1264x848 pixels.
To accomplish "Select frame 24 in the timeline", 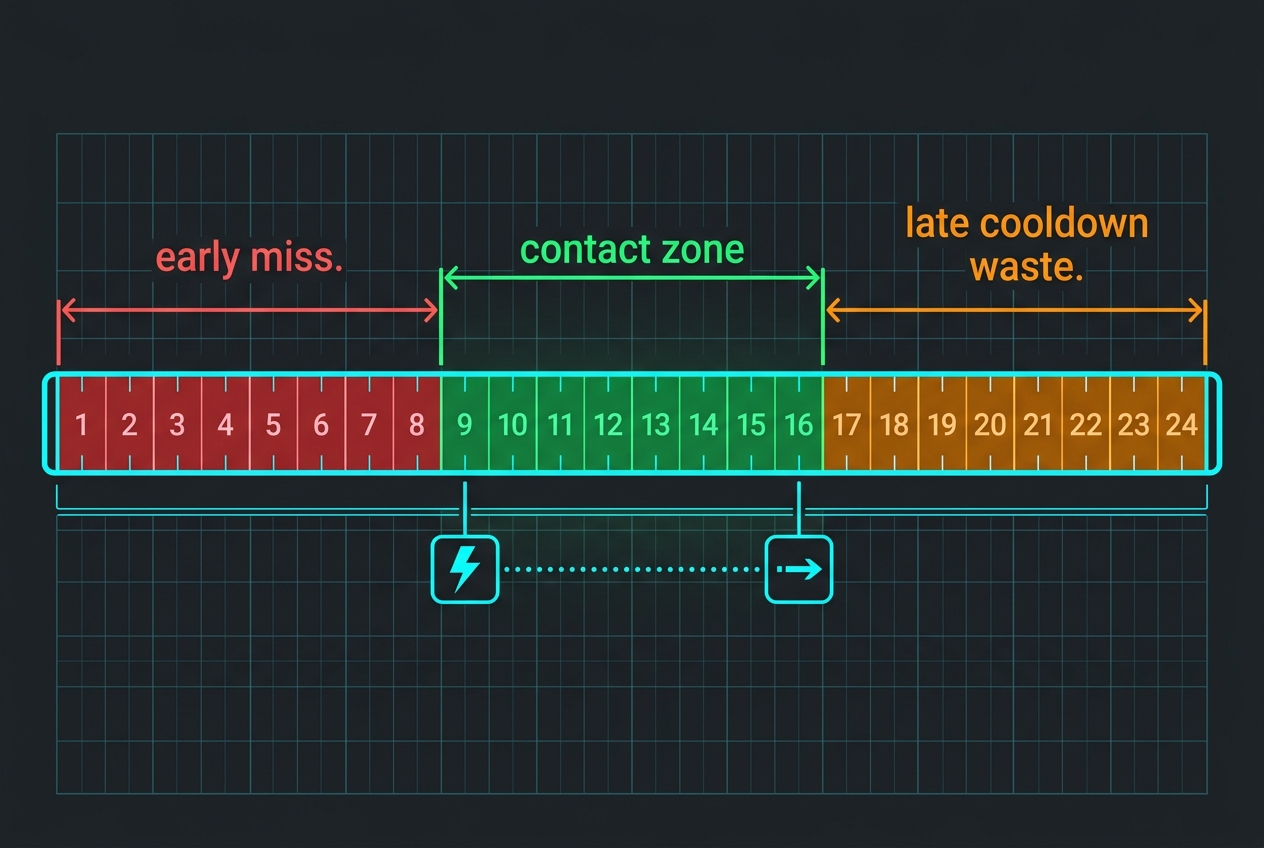I will coord(1181,424).
